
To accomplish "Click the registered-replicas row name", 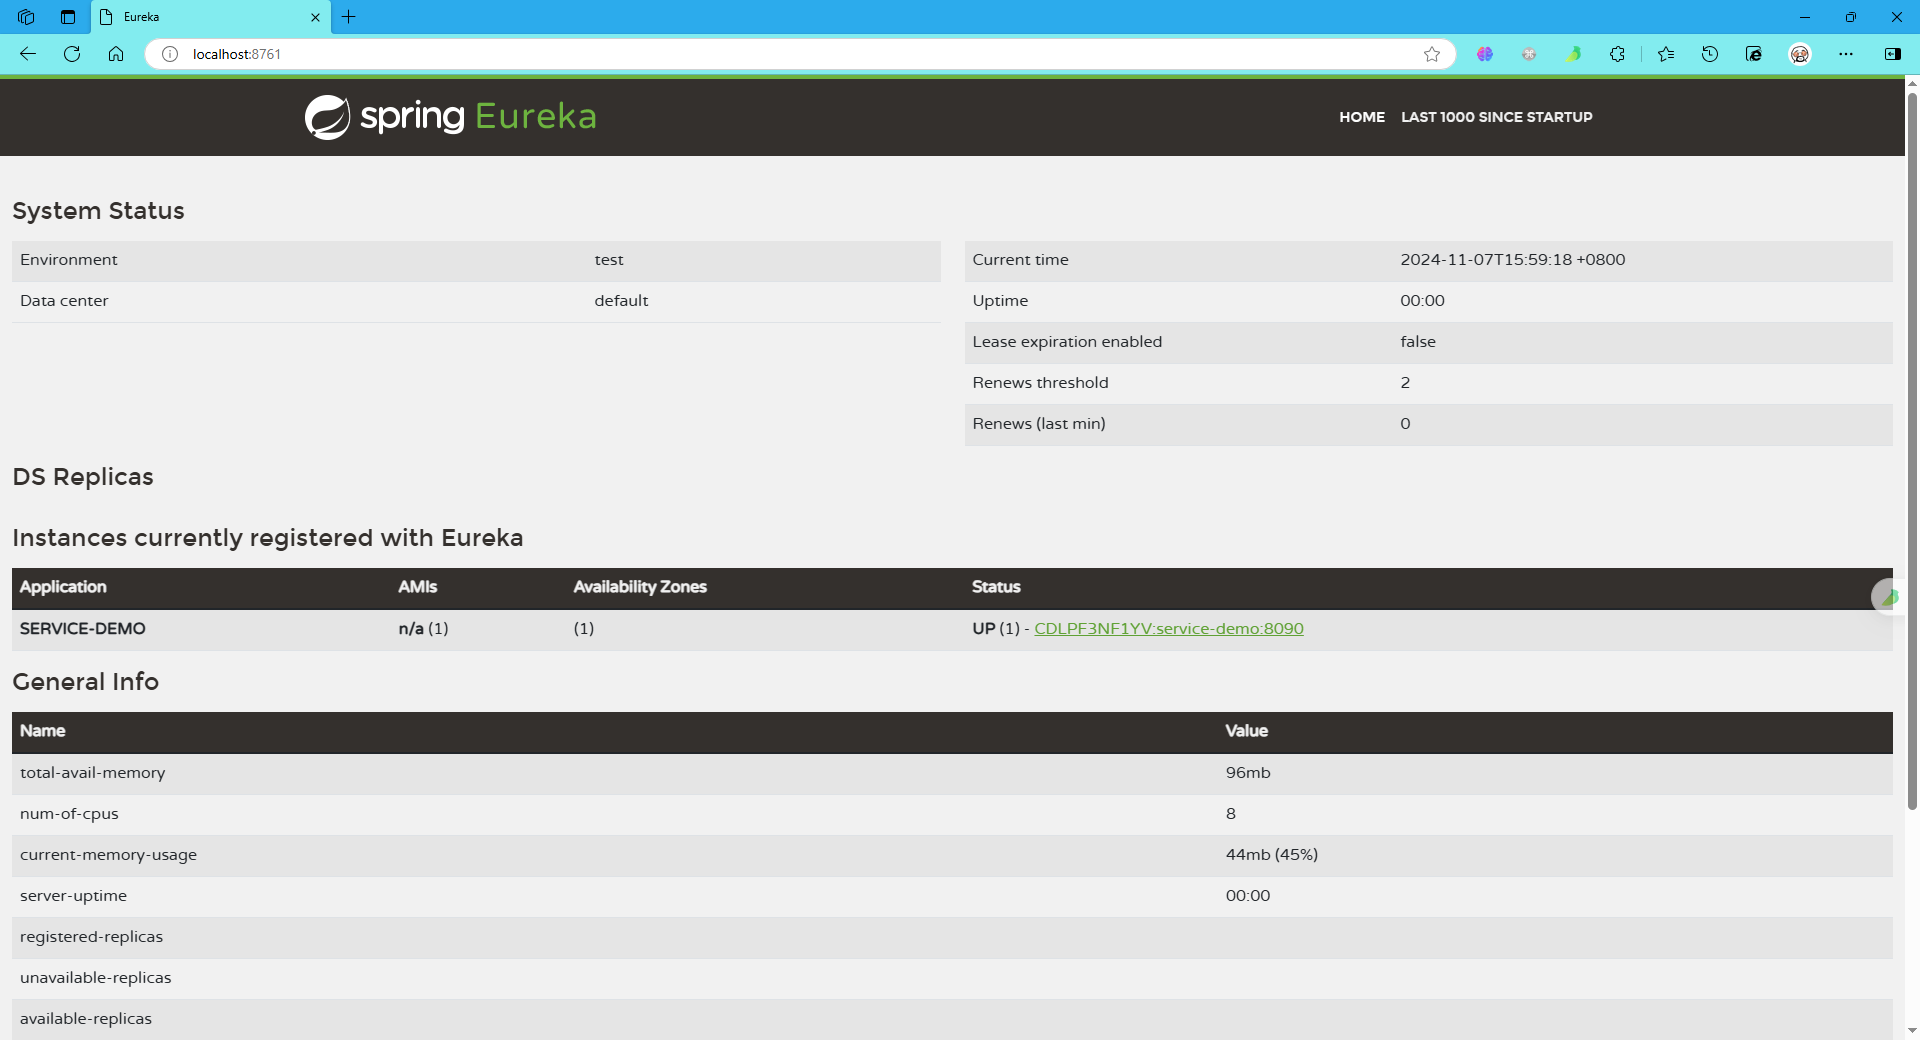I will 91,936.
